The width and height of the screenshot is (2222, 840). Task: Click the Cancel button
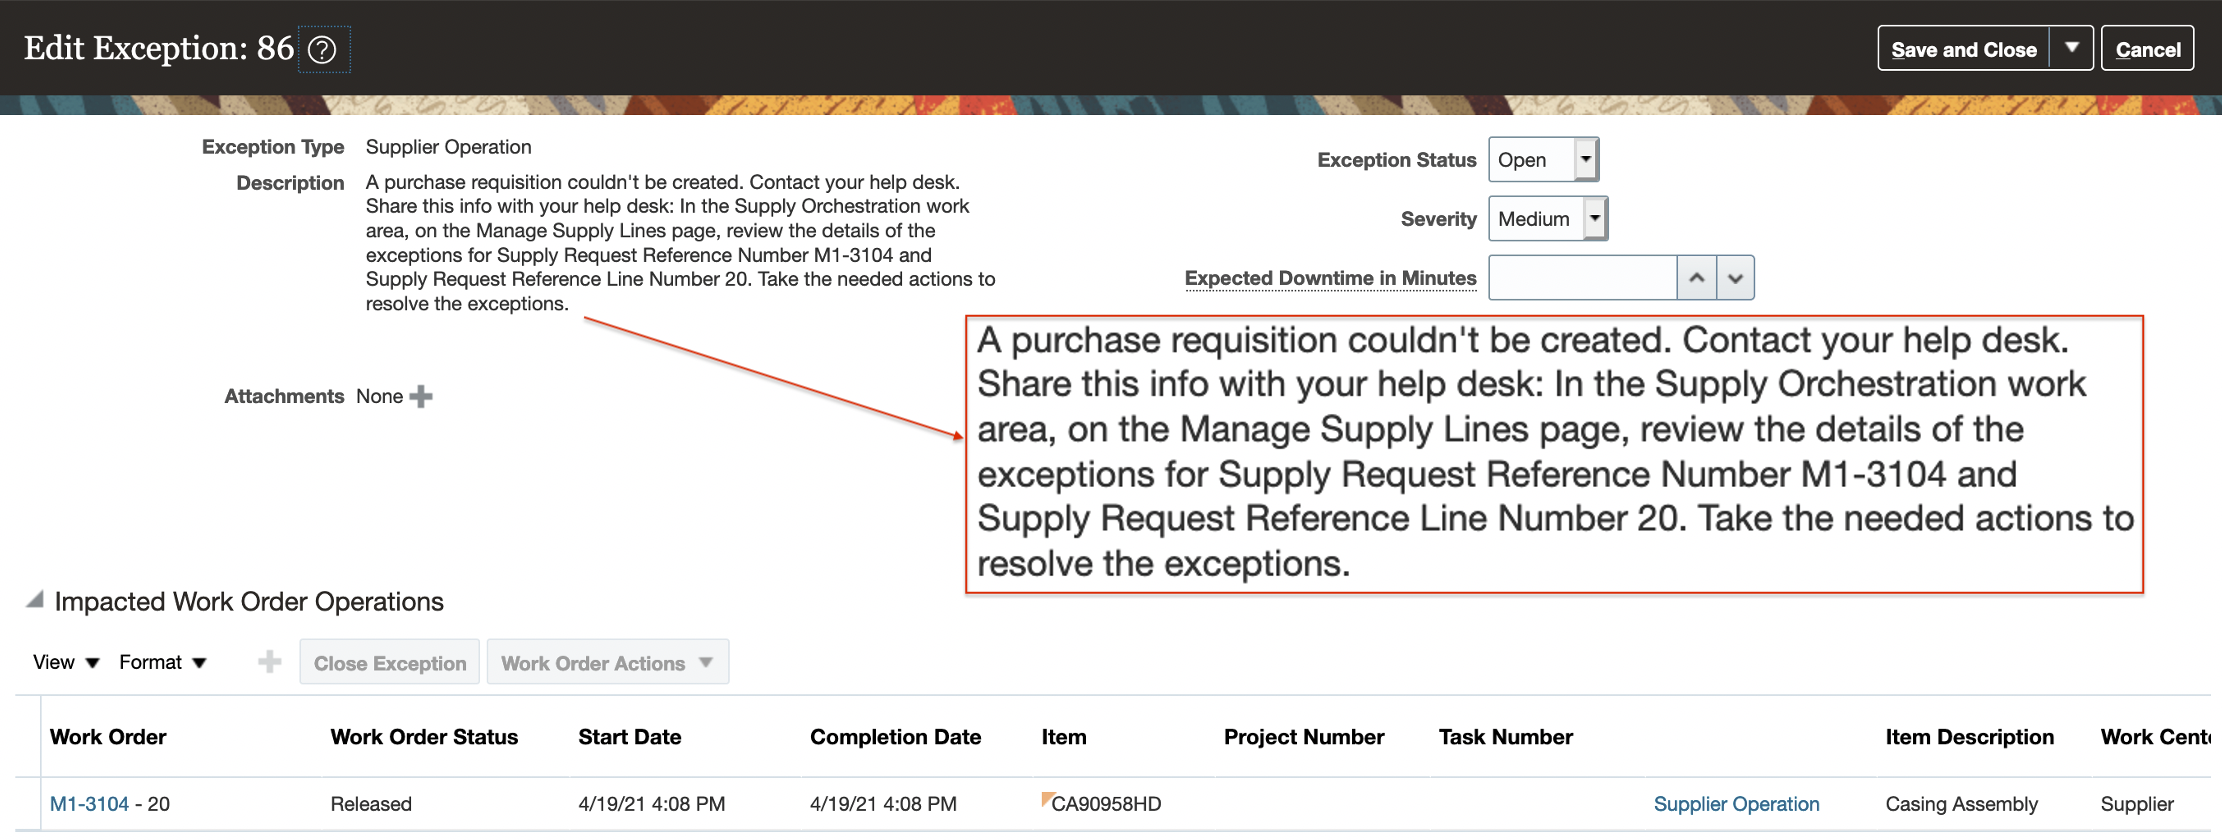pos(2147,49)
